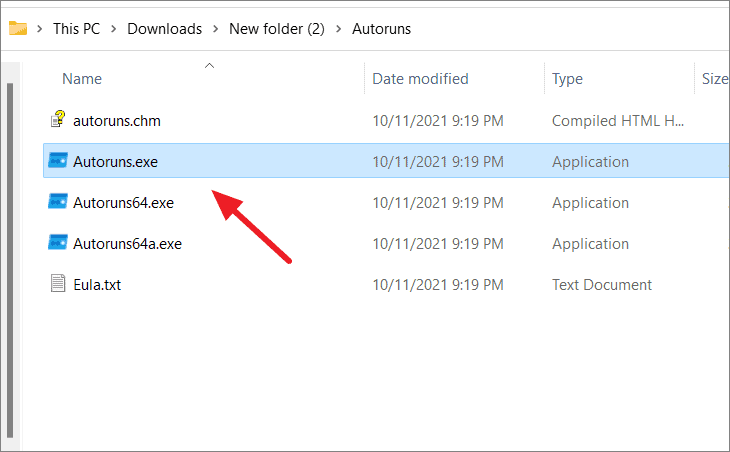
Task: Sort files by Name column header
Action: [x=82, y=79]
